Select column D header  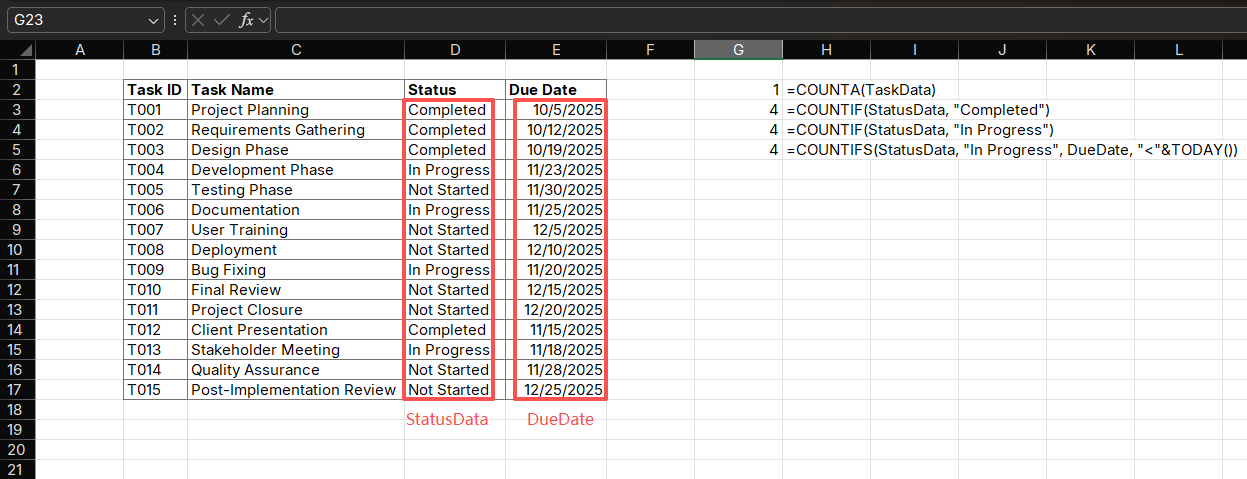pos(455,50)
